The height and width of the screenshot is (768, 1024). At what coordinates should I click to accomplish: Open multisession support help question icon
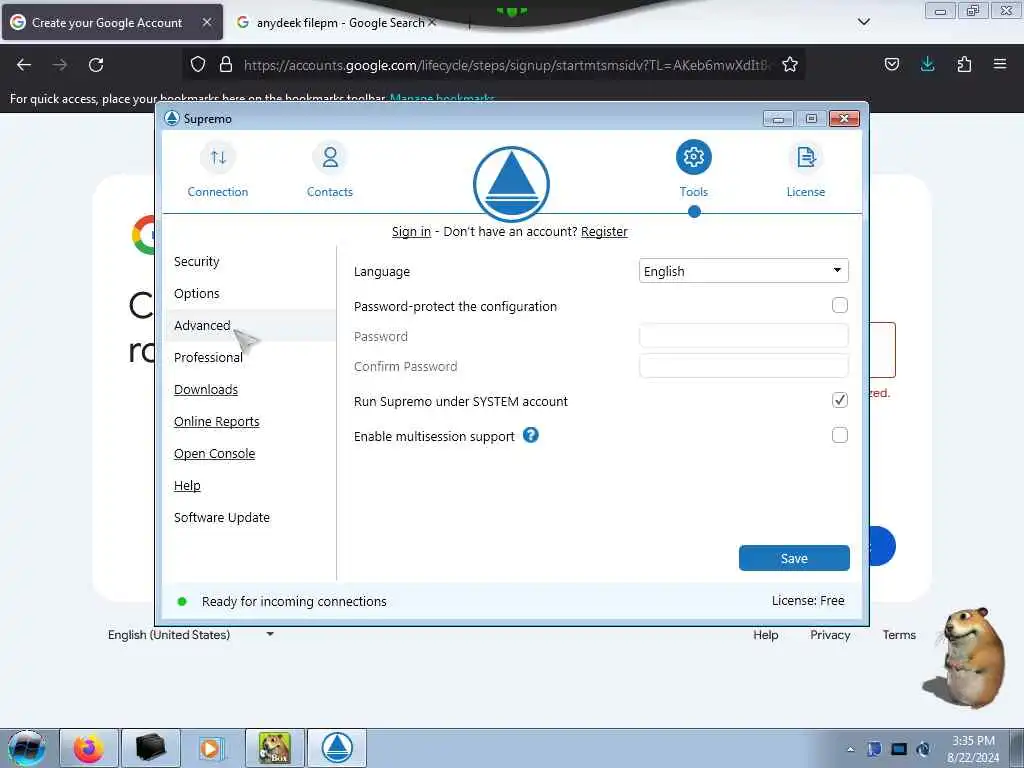tap(531, 435)
